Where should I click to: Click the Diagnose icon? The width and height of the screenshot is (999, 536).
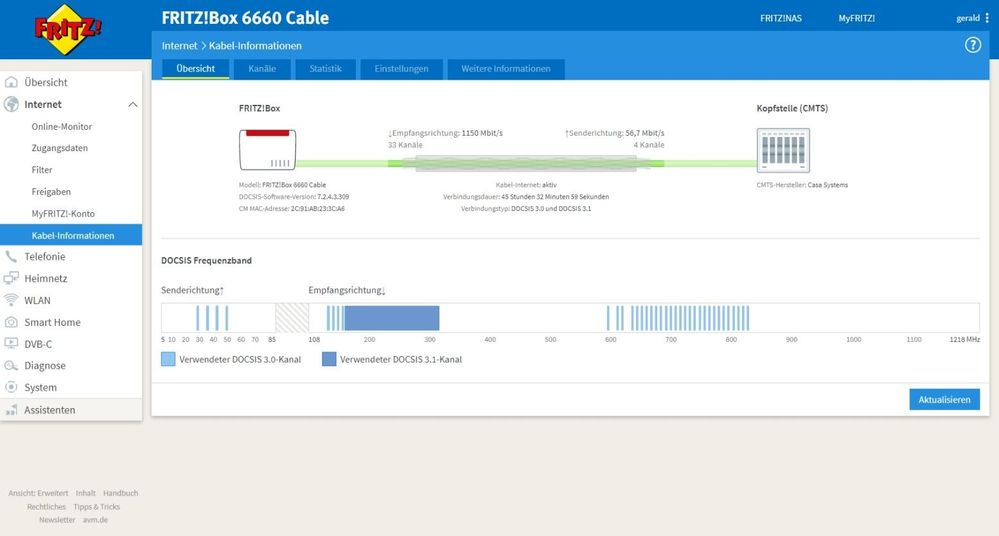pos(11,365)
